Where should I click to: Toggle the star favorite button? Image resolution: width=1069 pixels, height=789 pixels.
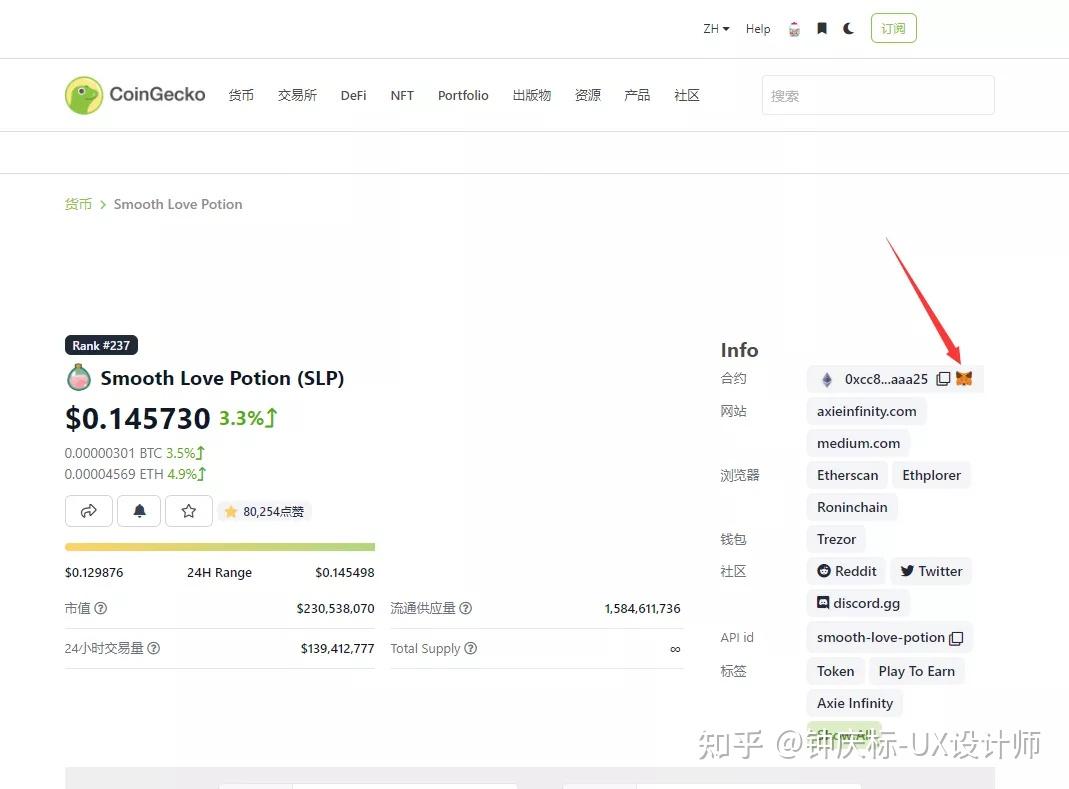pos(189,511)
